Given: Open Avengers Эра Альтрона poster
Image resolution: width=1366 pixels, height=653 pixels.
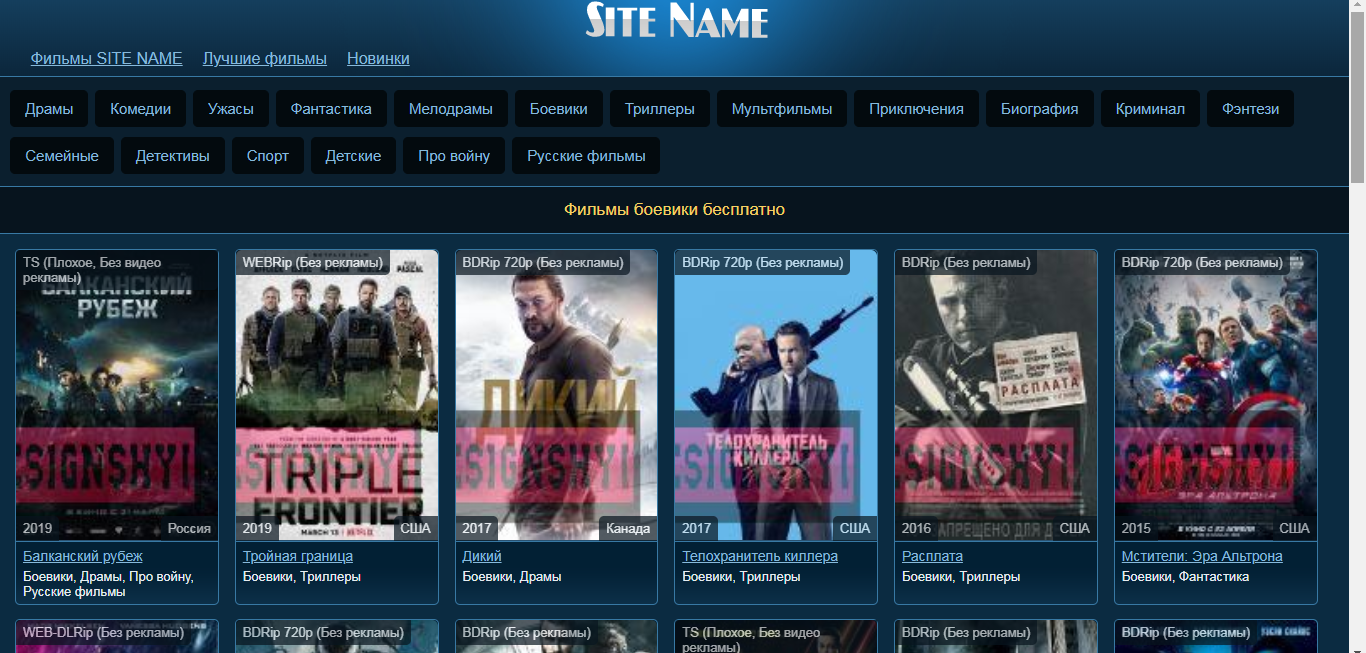Looking at the screenshot, I should tap(1216, 395).
